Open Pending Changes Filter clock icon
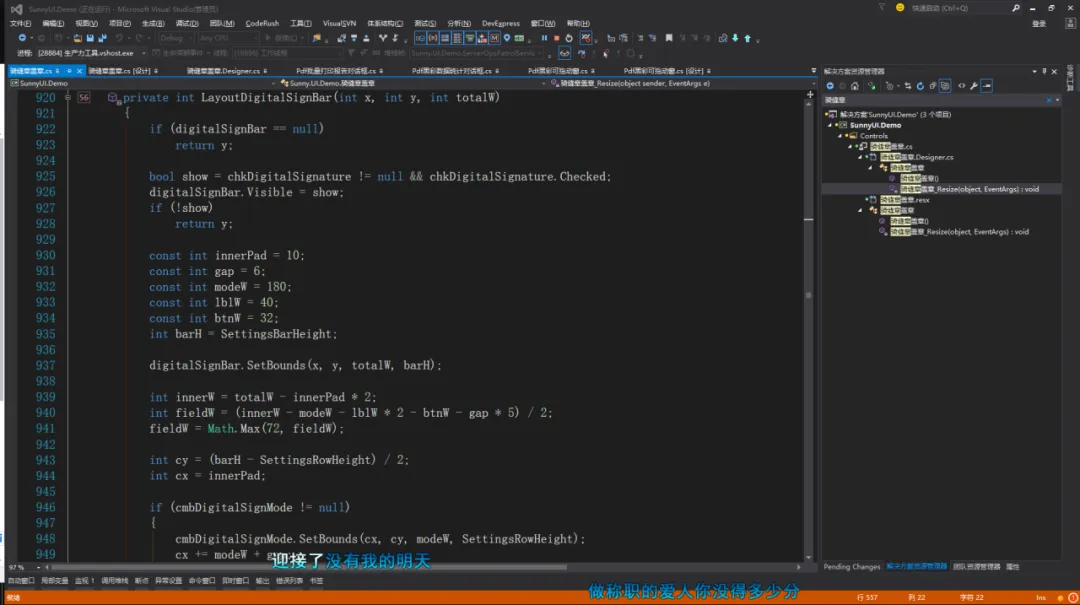The height and width of the screenshot is (605, 1080). click(890, 86)
